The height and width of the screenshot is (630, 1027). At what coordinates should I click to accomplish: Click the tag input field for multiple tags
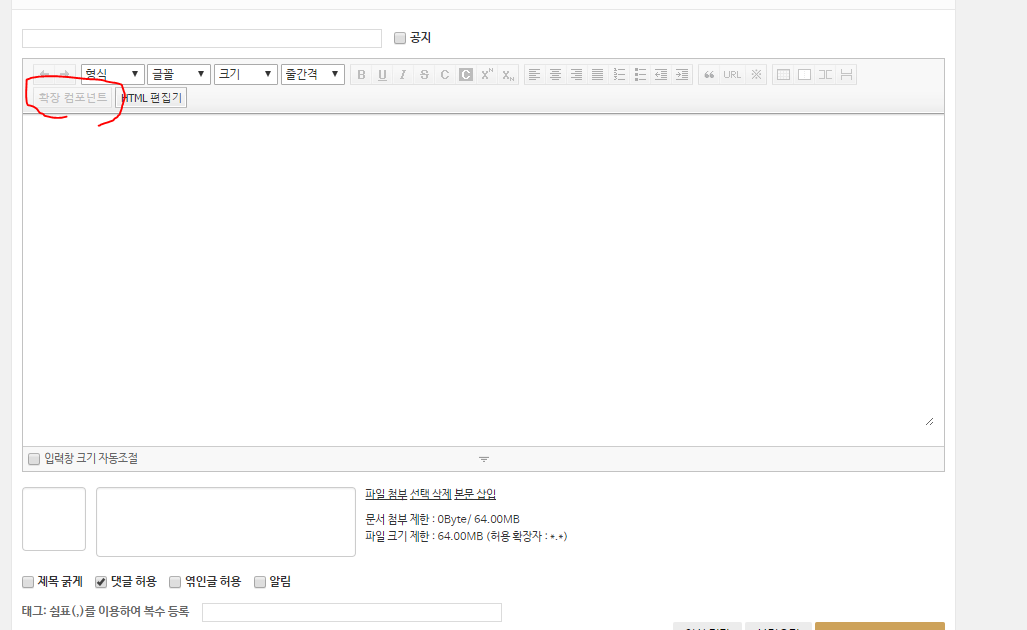pos(350,611)
